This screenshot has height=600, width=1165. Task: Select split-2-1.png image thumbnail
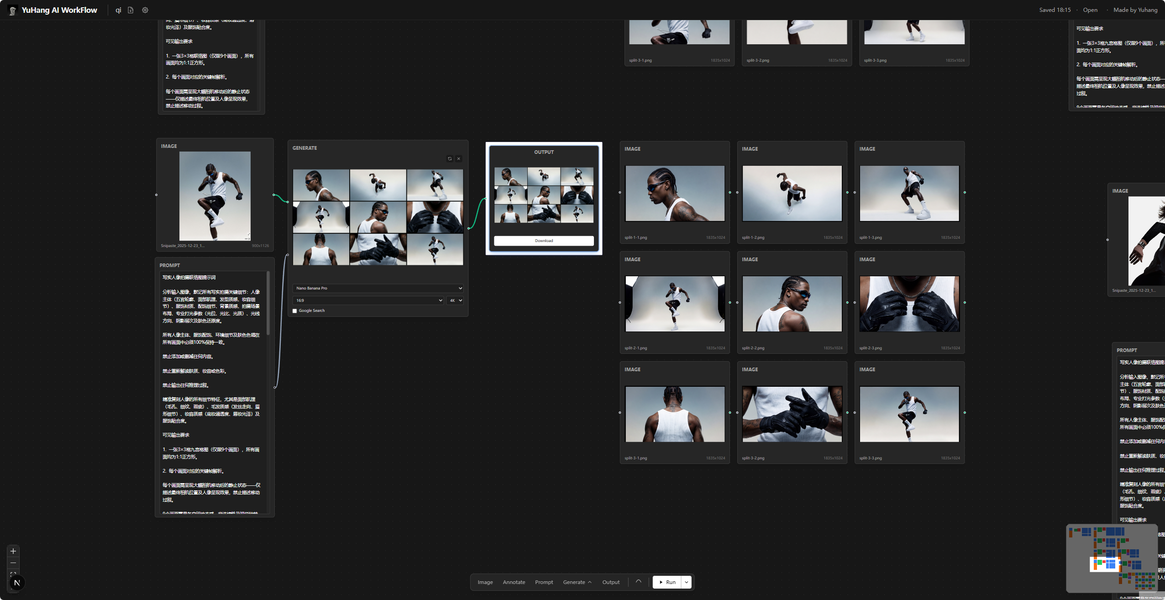pos(675,304)
